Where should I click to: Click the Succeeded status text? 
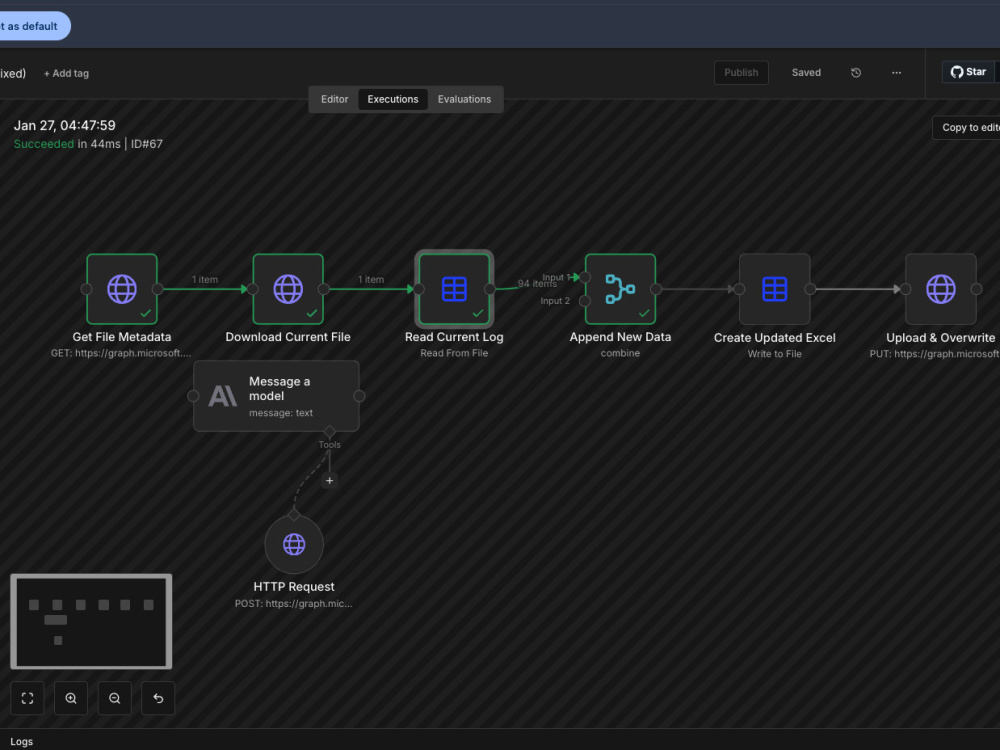click(x=44, y=144)
